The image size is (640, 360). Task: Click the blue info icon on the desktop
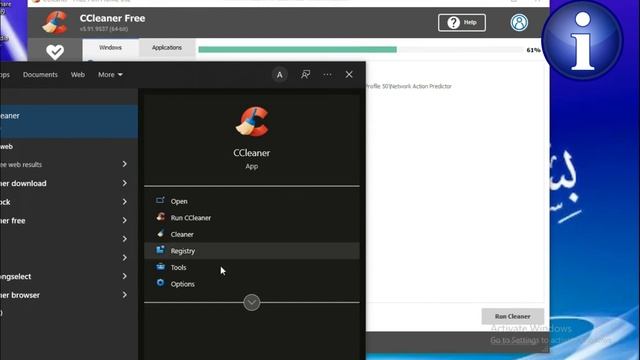pos(582,40)
